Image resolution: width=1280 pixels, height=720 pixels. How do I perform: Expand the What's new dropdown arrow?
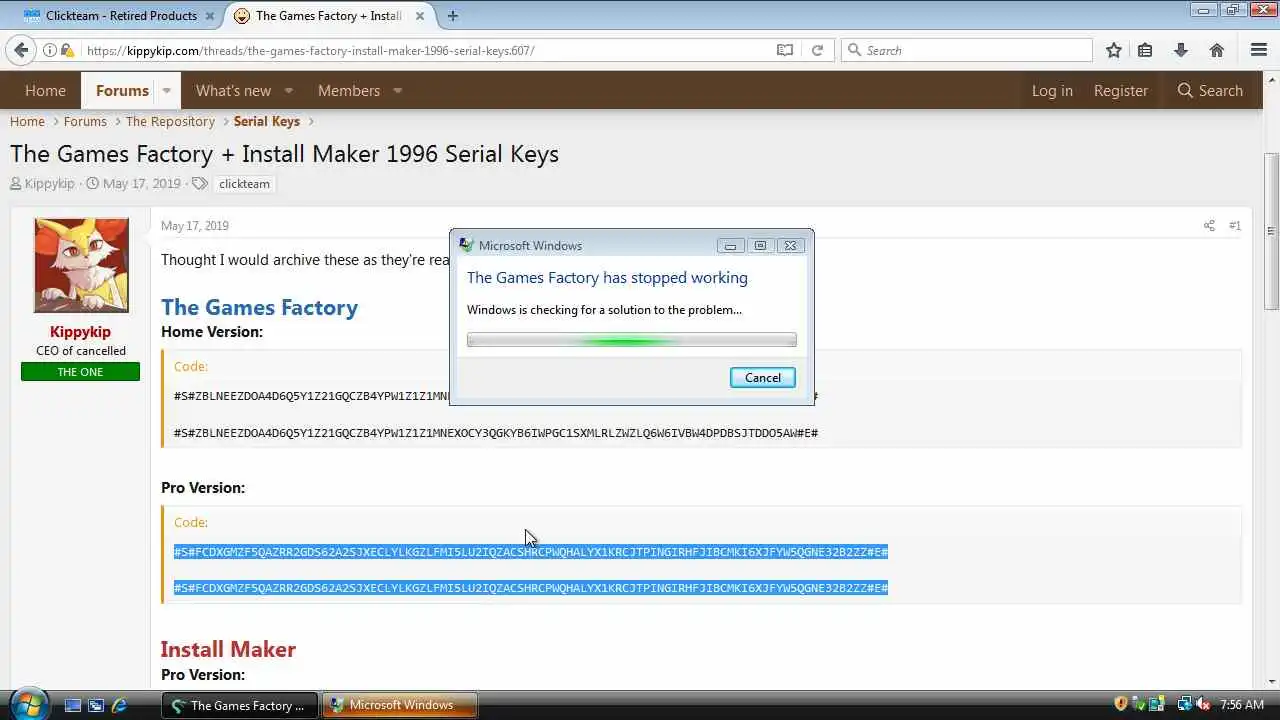[288, 90]
